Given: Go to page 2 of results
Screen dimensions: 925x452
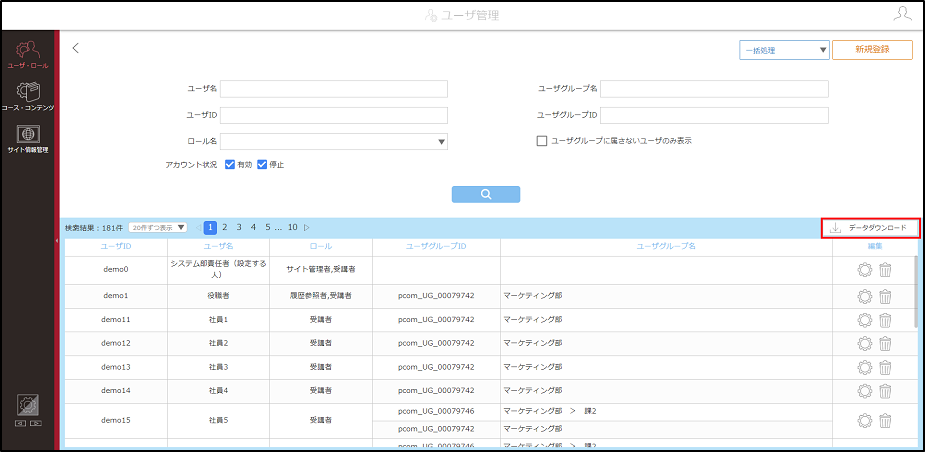Looking at the screenshot, I should point(225,227).
